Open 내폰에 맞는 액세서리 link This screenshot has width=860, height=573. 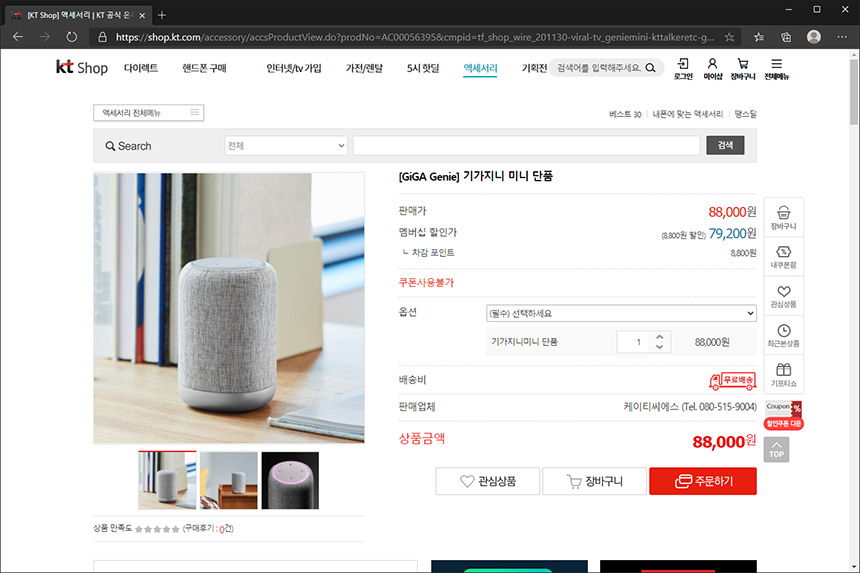point(688,114)
